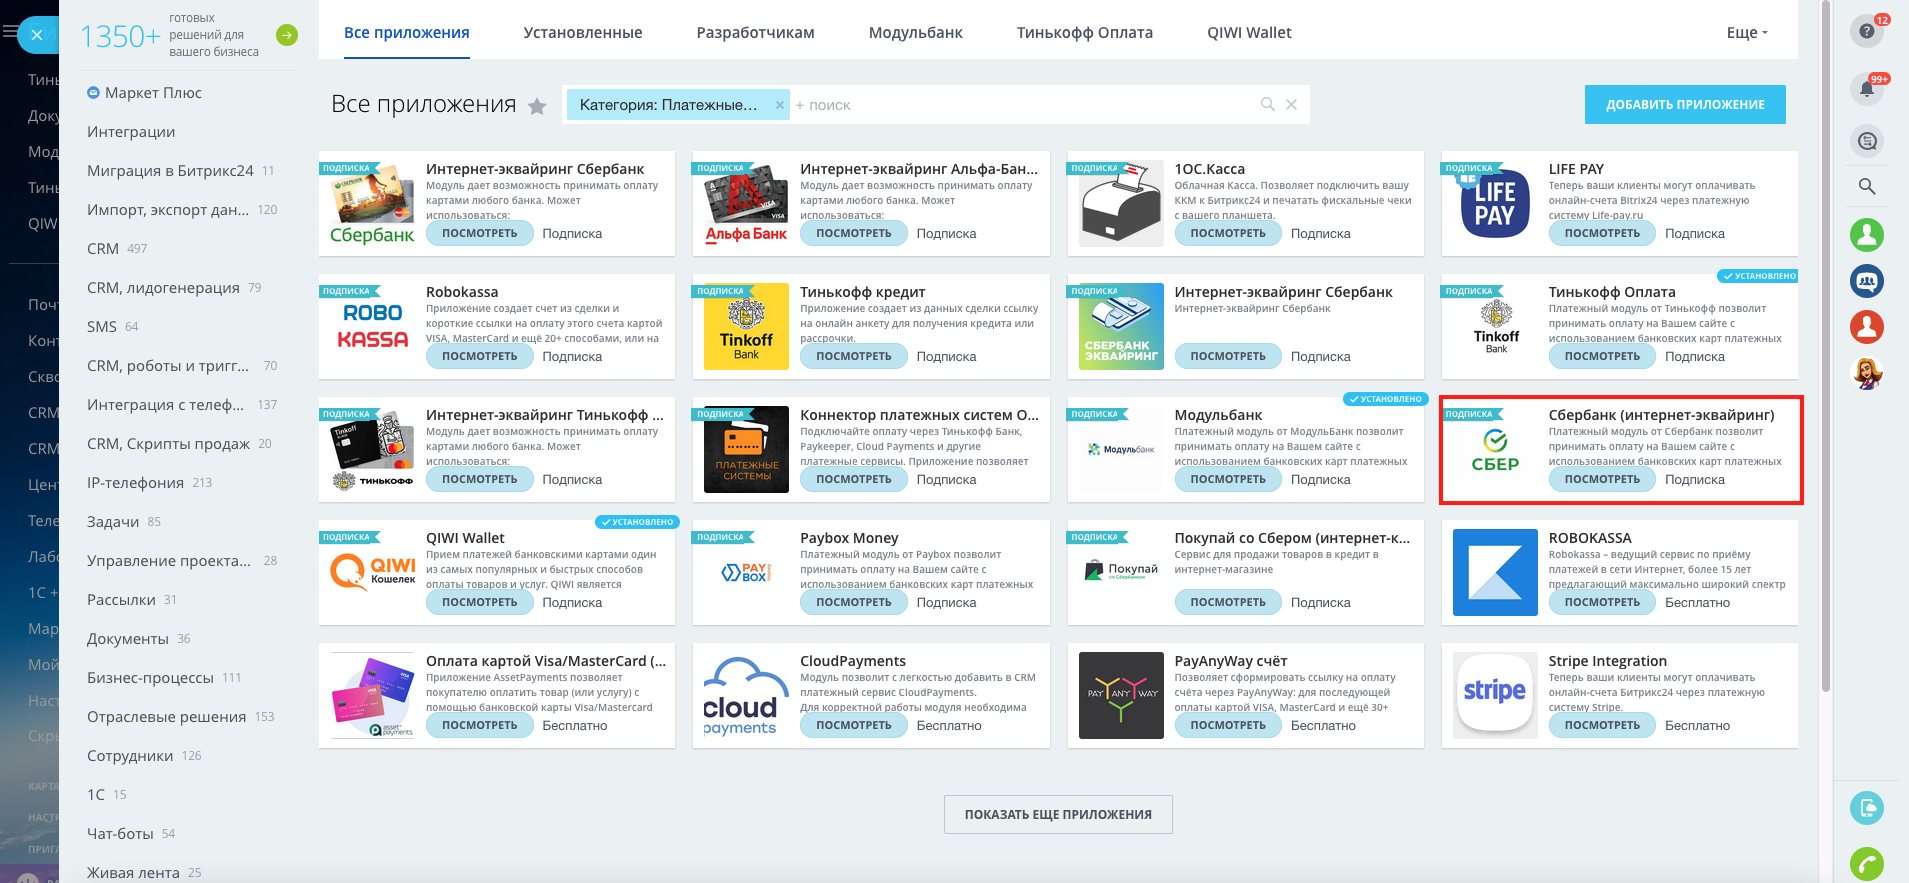This screenshot has height=883, width=1909.
Task: Open the Сотрудники category
Action: (130, 756)
